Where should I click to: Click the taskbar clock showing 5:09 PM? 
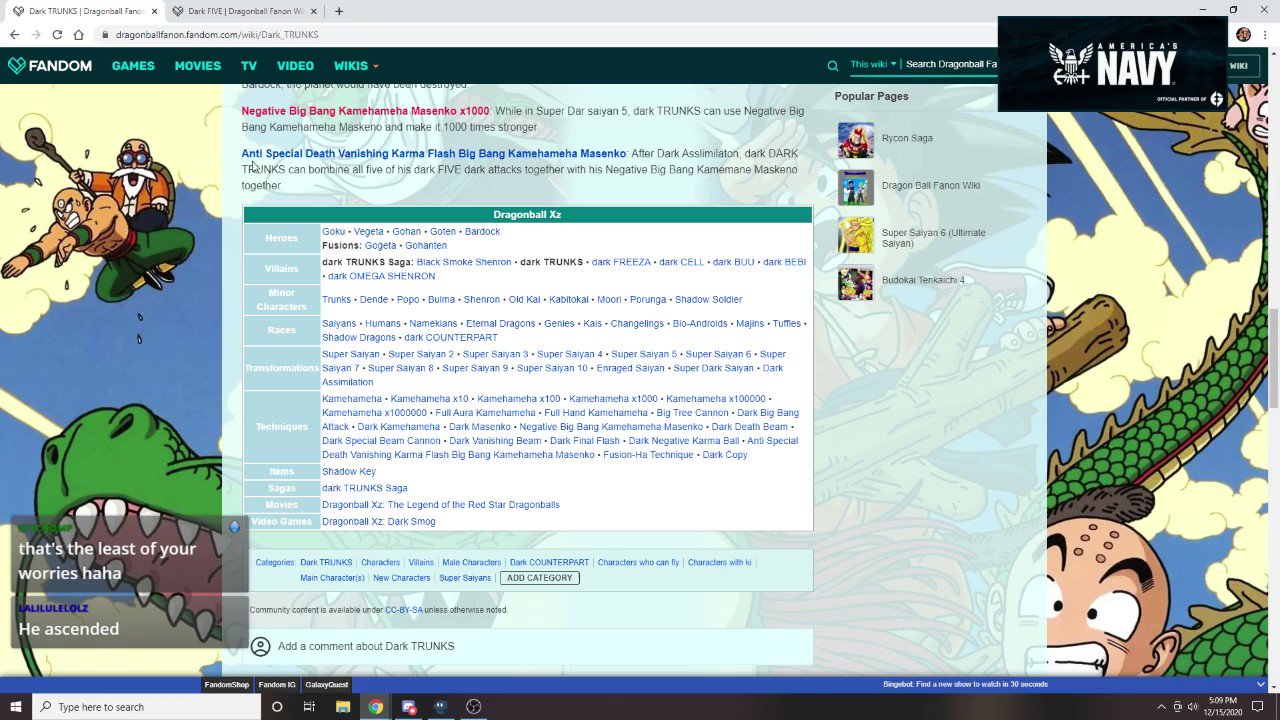(1222, 707)
